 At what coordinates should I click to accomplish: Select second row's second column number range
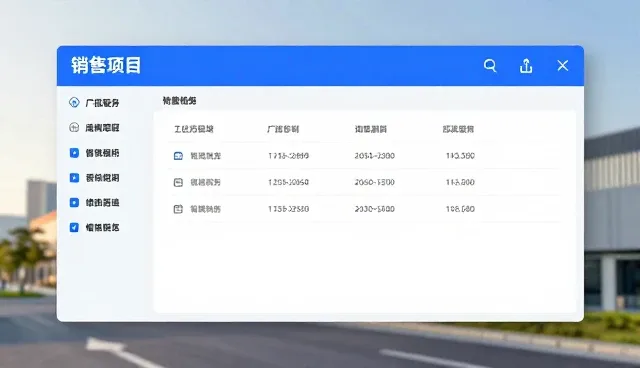288,182
